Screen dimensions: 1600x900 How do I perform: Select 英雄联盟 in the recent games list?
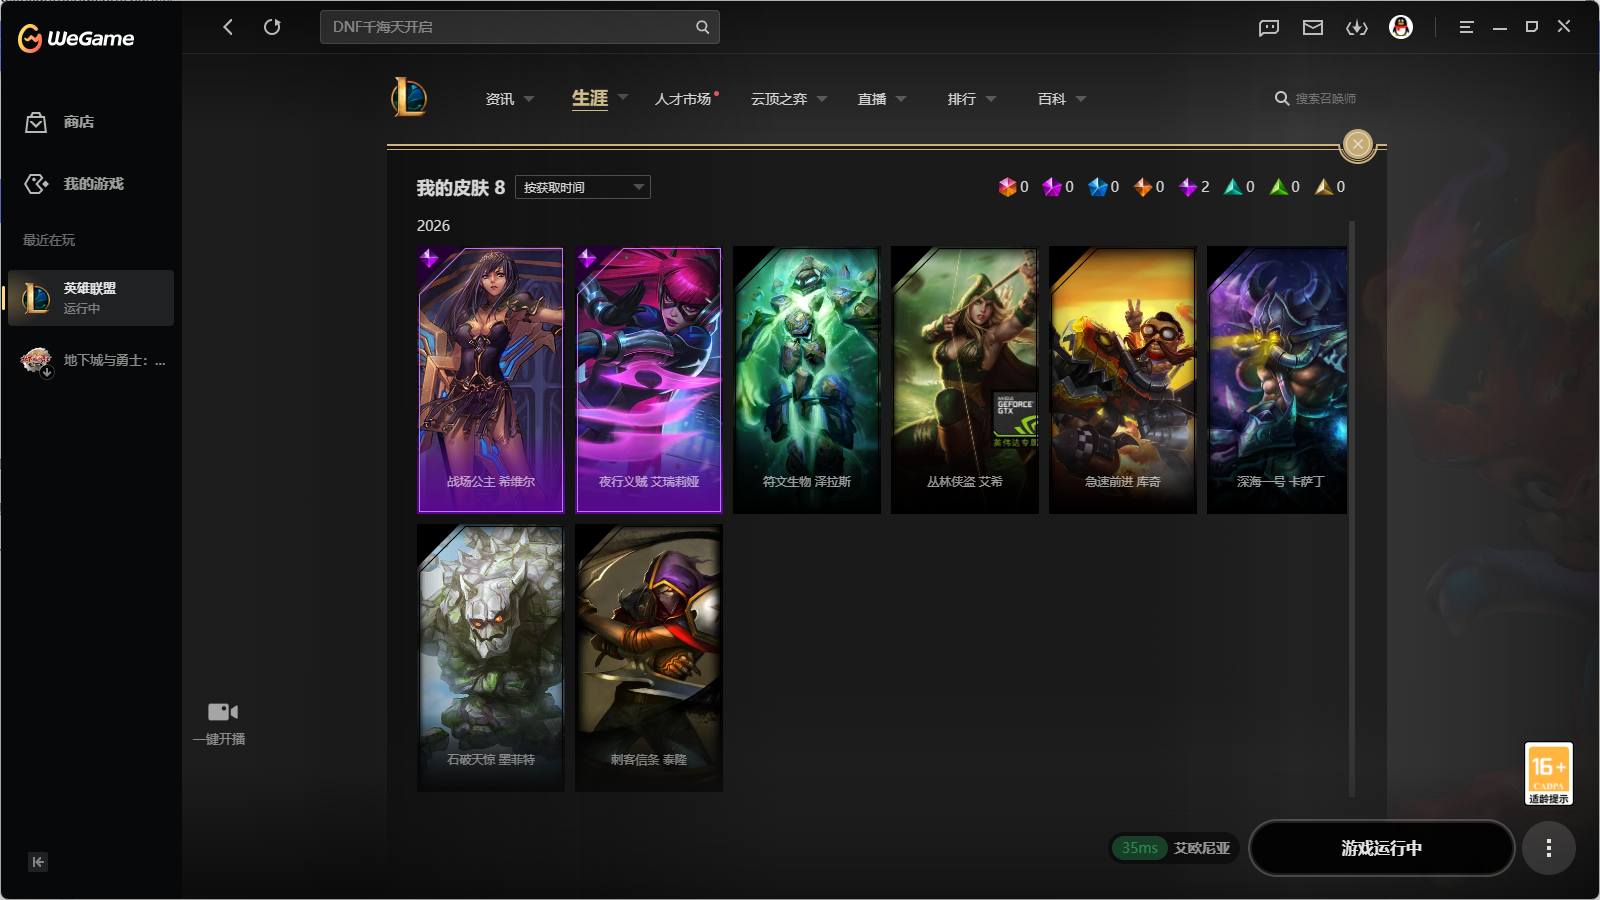point(91,298)
